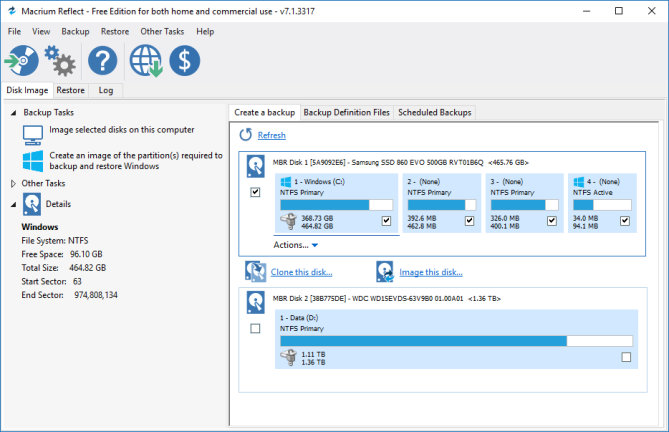Open the Backup Definition Files tab
This screenshot has width=669, height=432.
(x=346, y=112)
